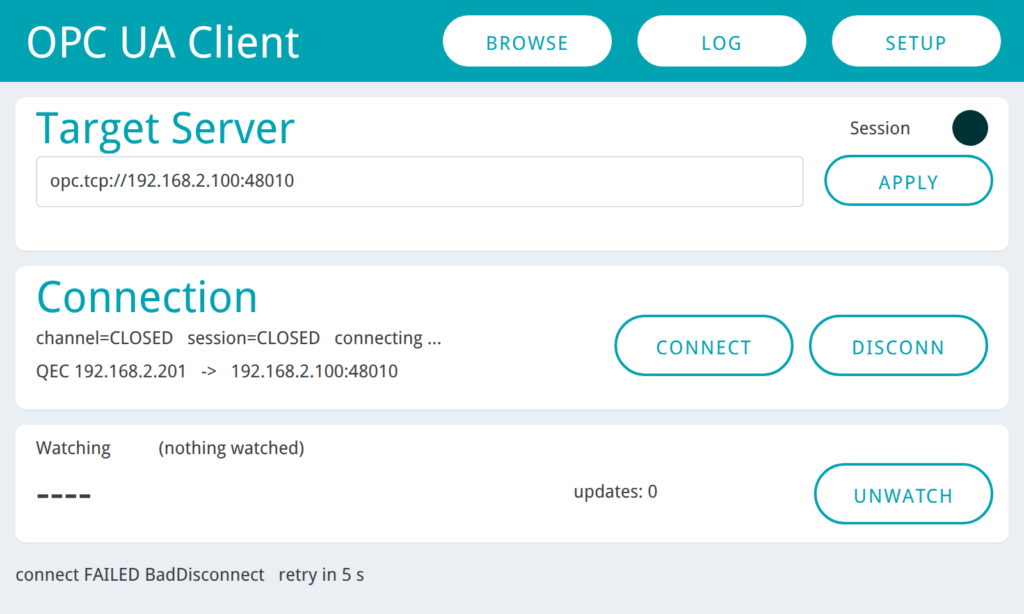Click the Target Server heading
The image size is (1024, 614).
click(165, 129)
